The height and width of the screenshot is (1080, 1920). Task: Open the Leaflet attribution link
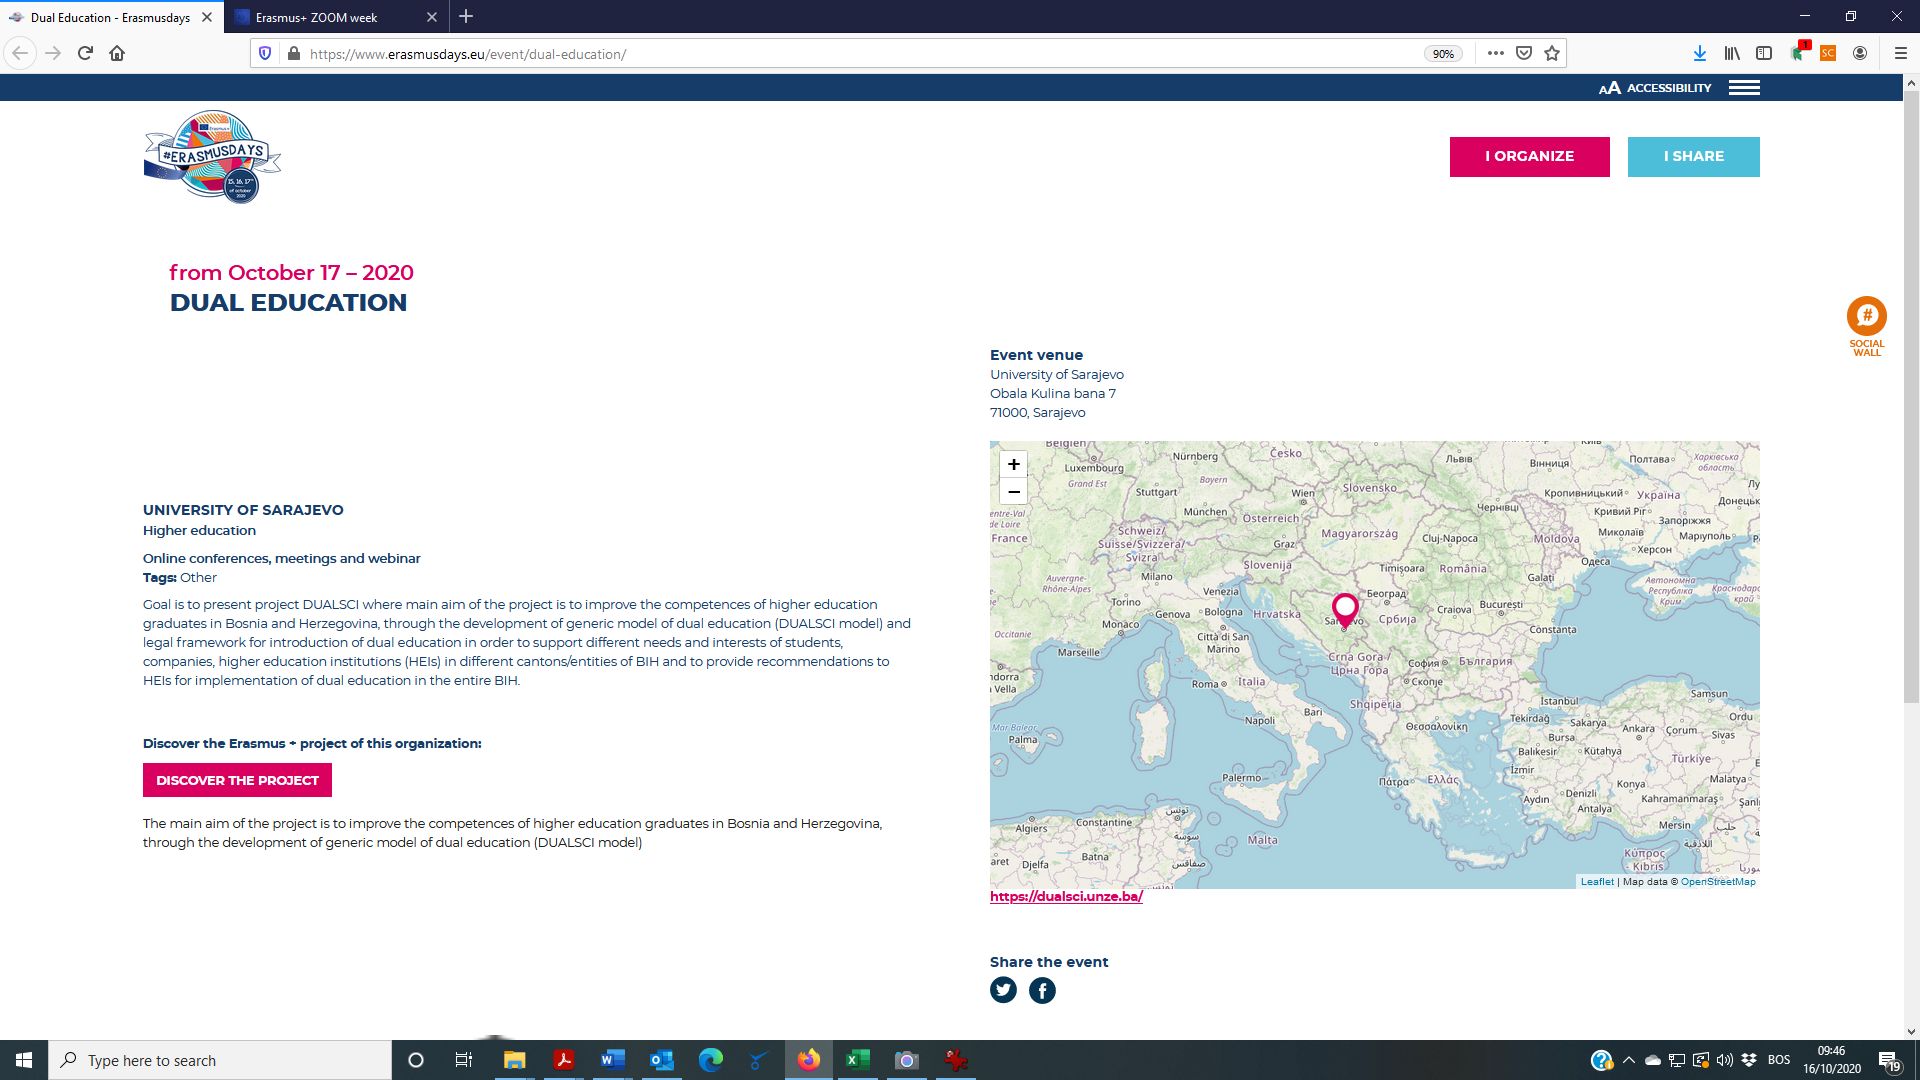(x=1597, y=882)
